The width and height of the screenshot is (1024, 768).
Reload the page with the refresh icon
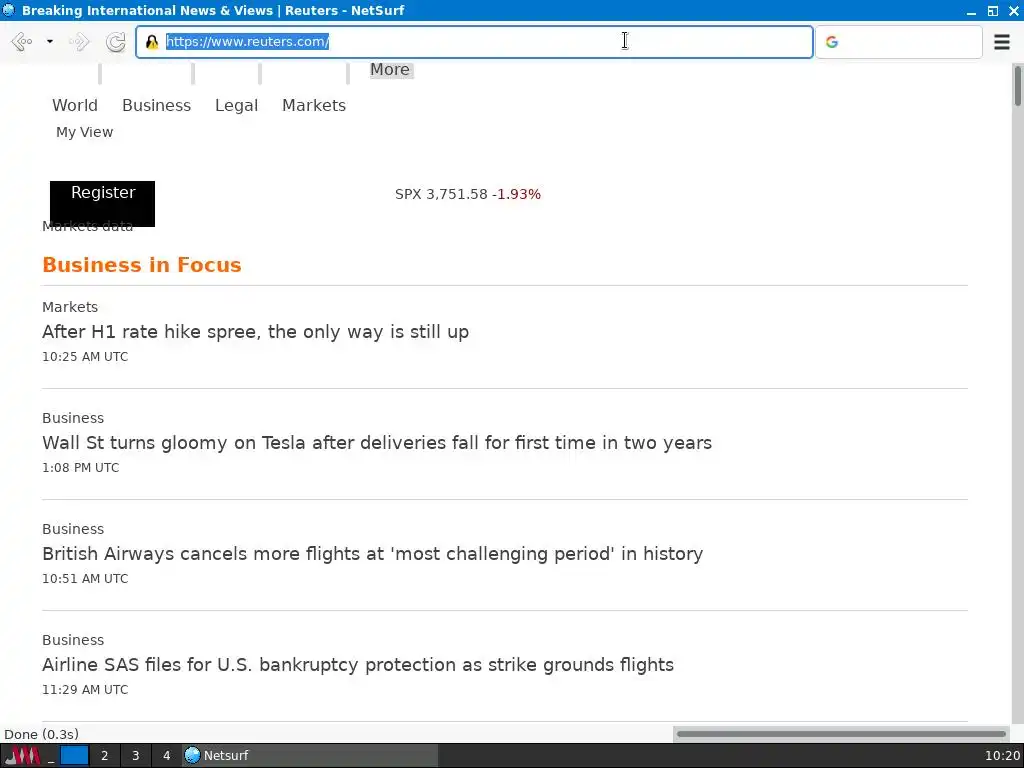click(116, 42)
